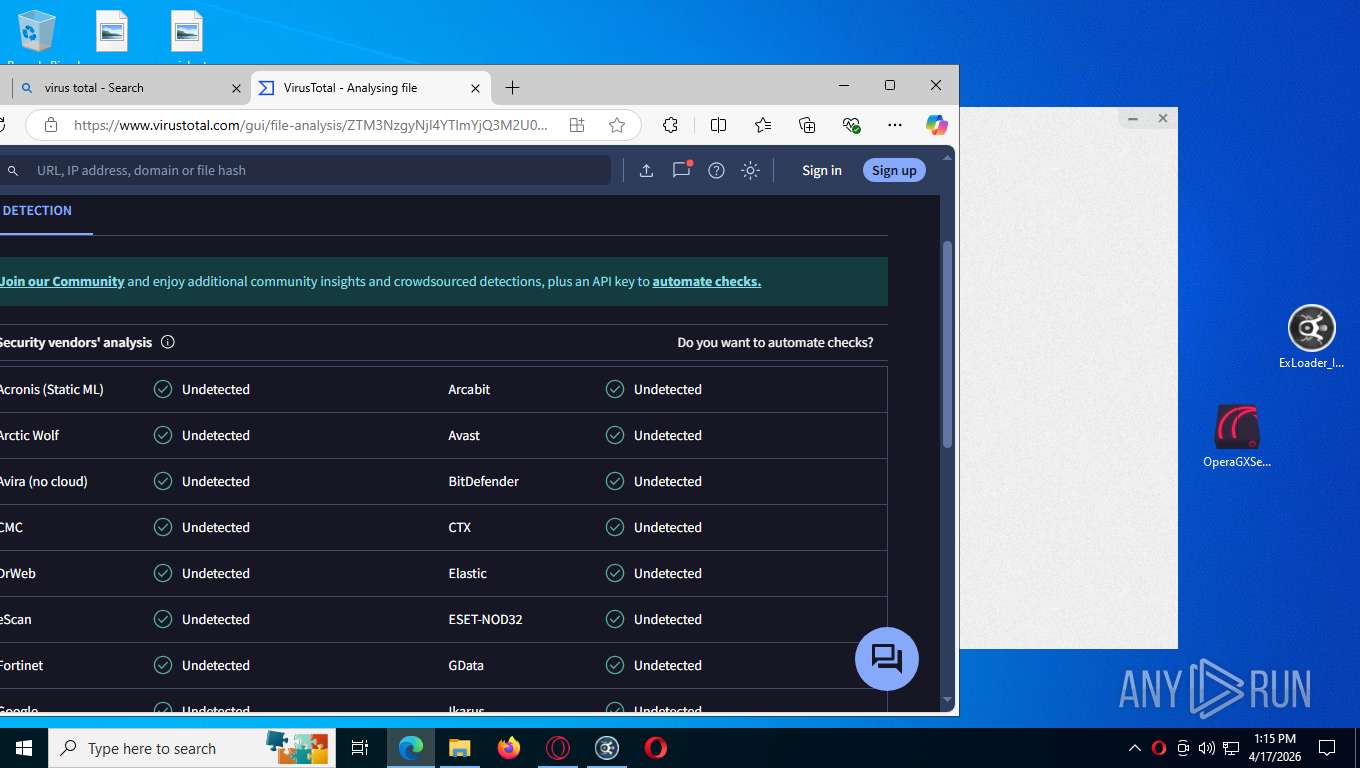Open Edge Collections icon
The height and width of the screenshot is (768, 1360).
click(807, 125)
